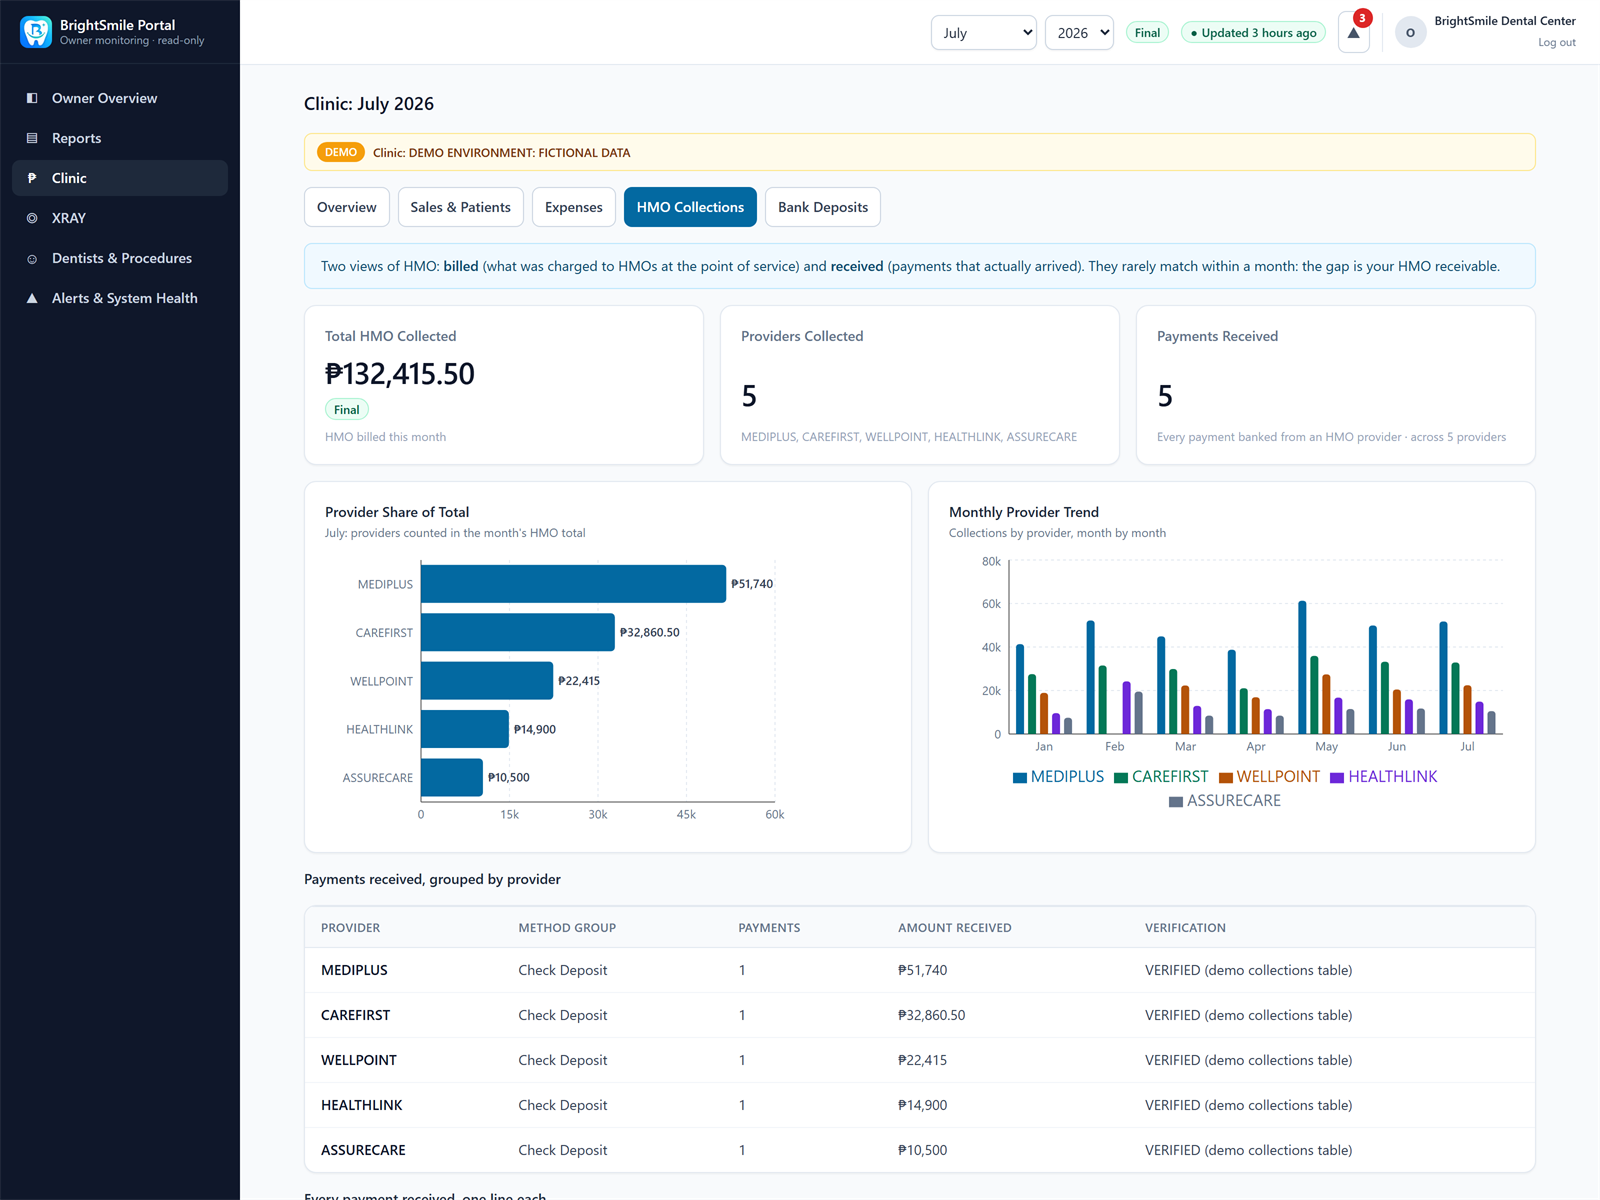Screen dimensions: 1600x1200
Task: Click the PROVIDER column header
Action: pos(350,928)
